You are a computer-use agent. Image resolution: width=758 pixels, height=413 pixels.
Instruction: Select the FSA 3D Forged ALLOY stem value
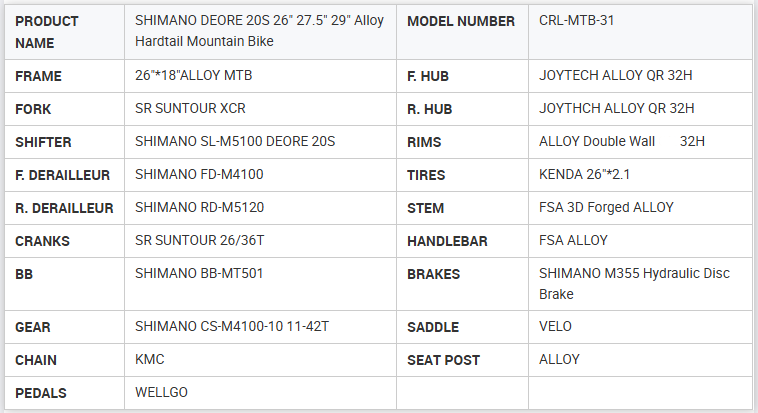(x=606, y=208)
